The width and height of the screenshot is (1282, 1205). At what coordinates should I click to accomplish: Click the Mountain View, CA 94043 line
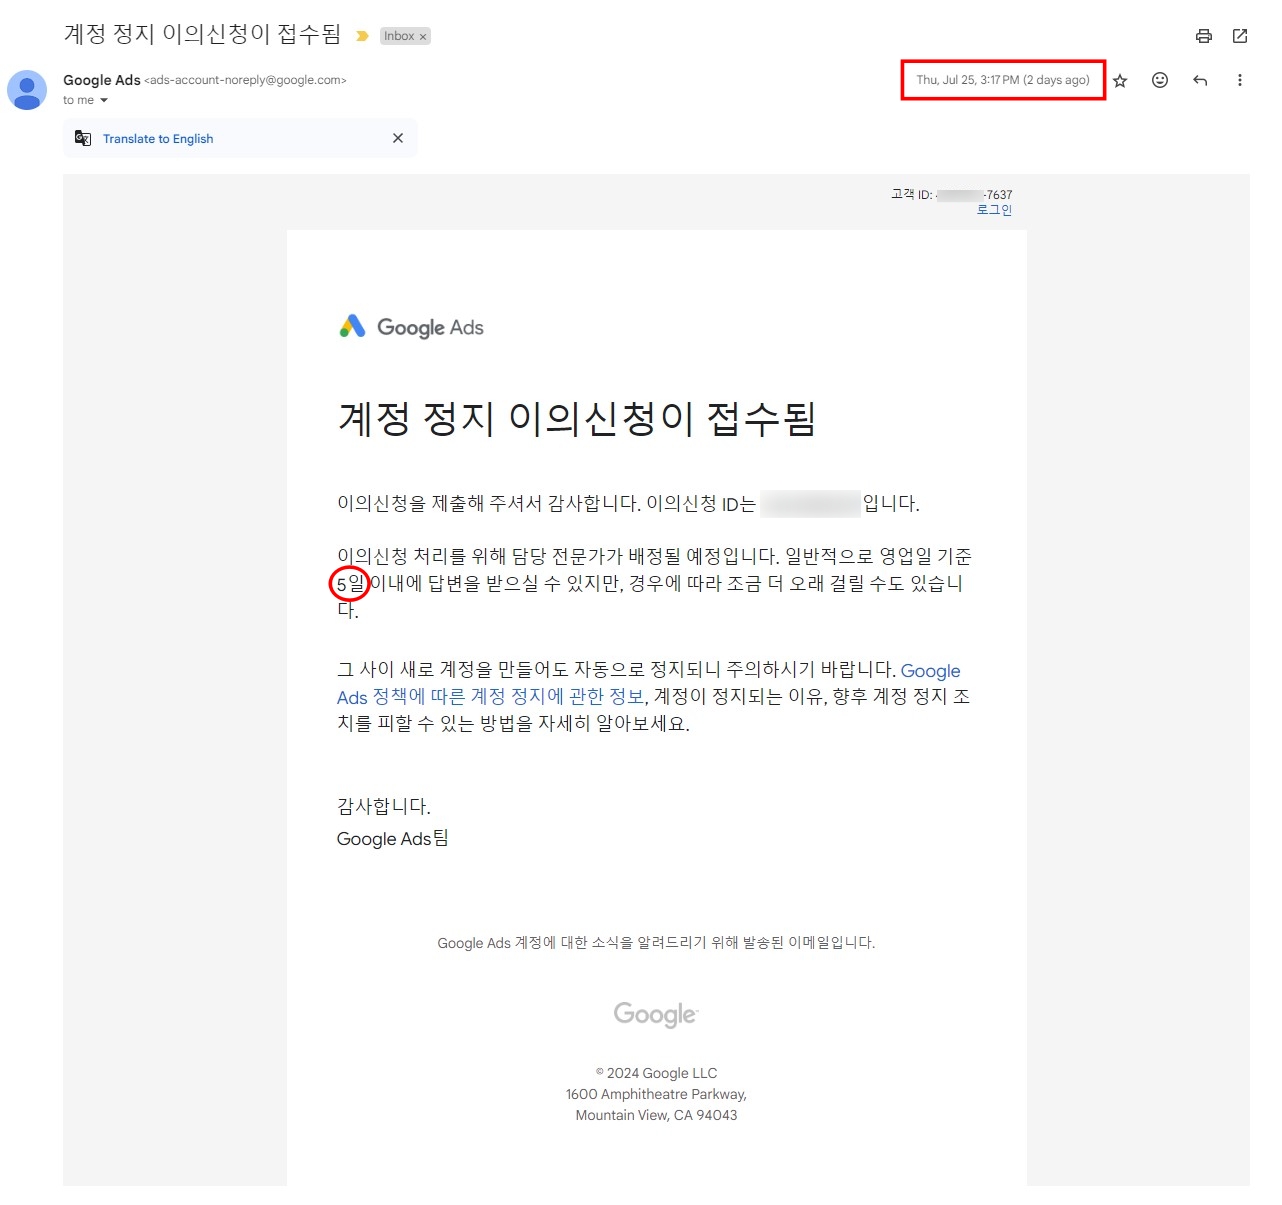coord(656,1115)
